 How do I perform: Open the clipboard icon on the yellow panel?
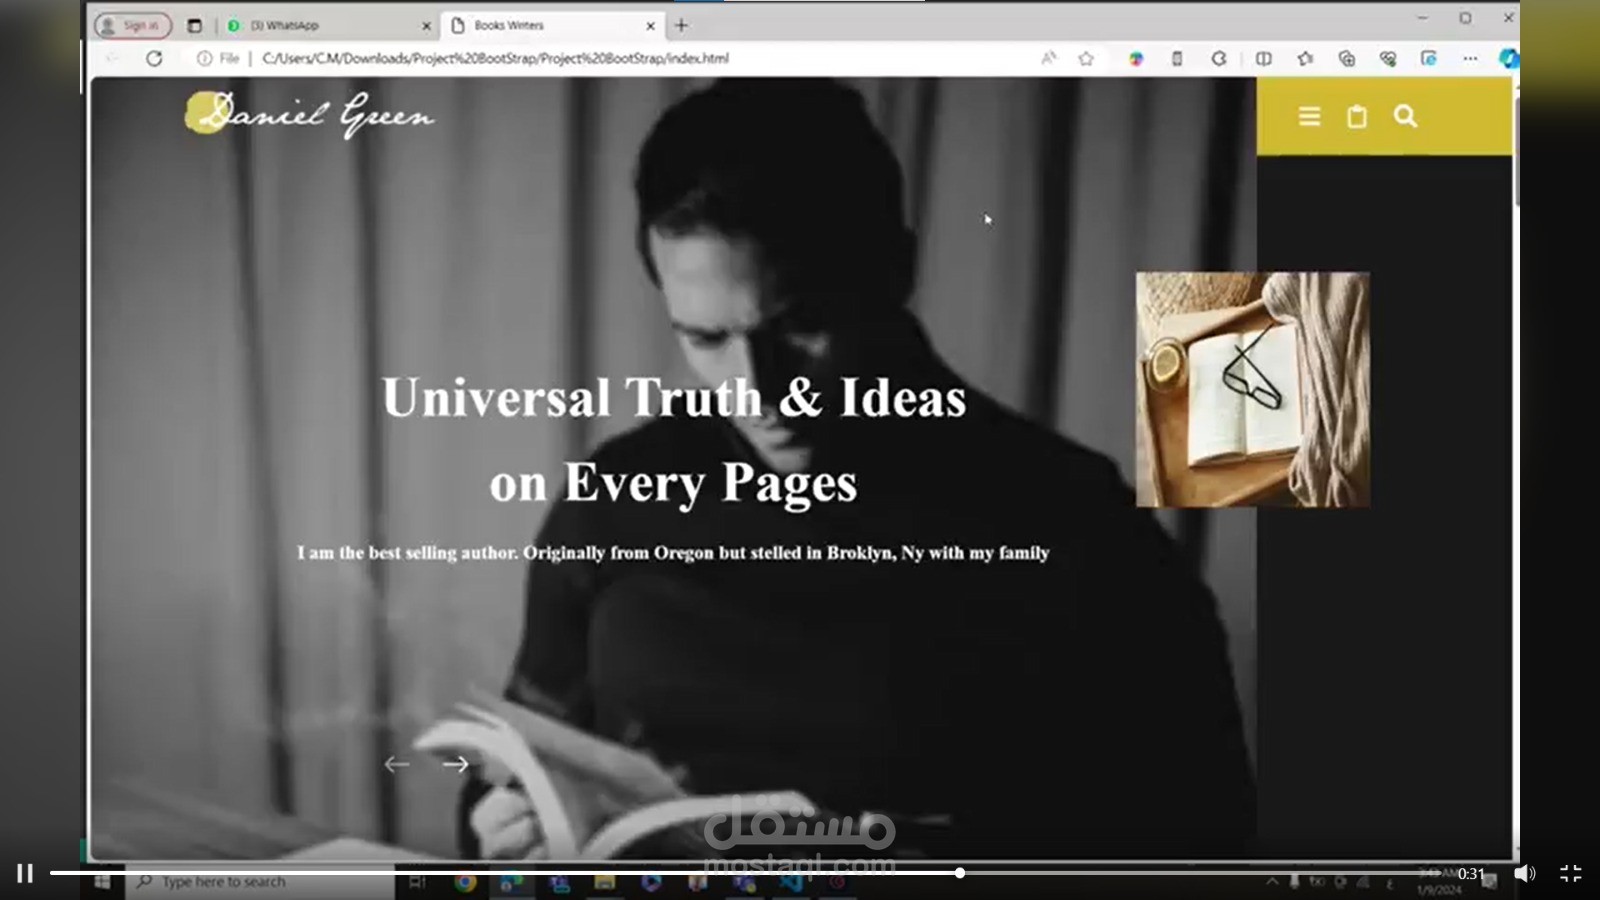[x=1357, y=117]
